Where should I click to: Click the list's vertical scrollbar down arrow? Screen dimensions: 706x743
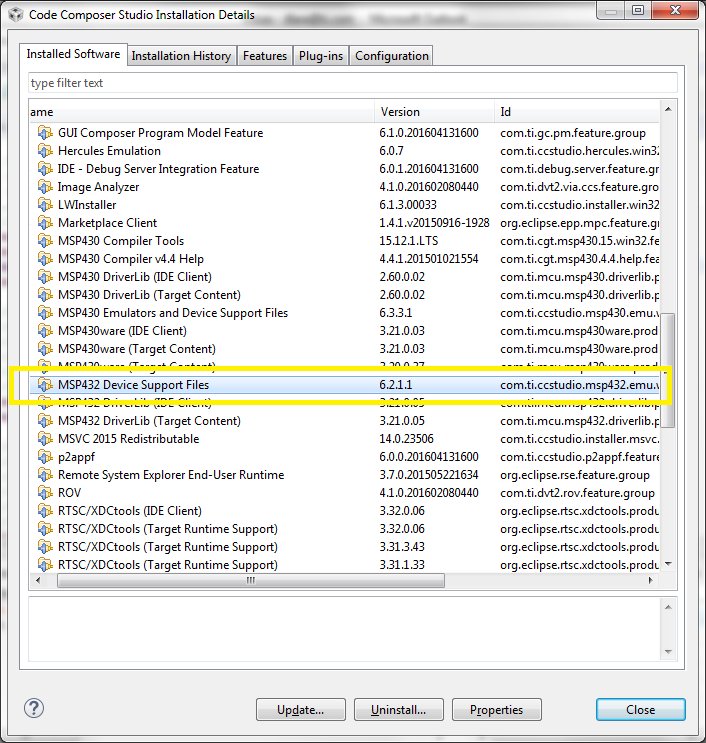[668, 564]
